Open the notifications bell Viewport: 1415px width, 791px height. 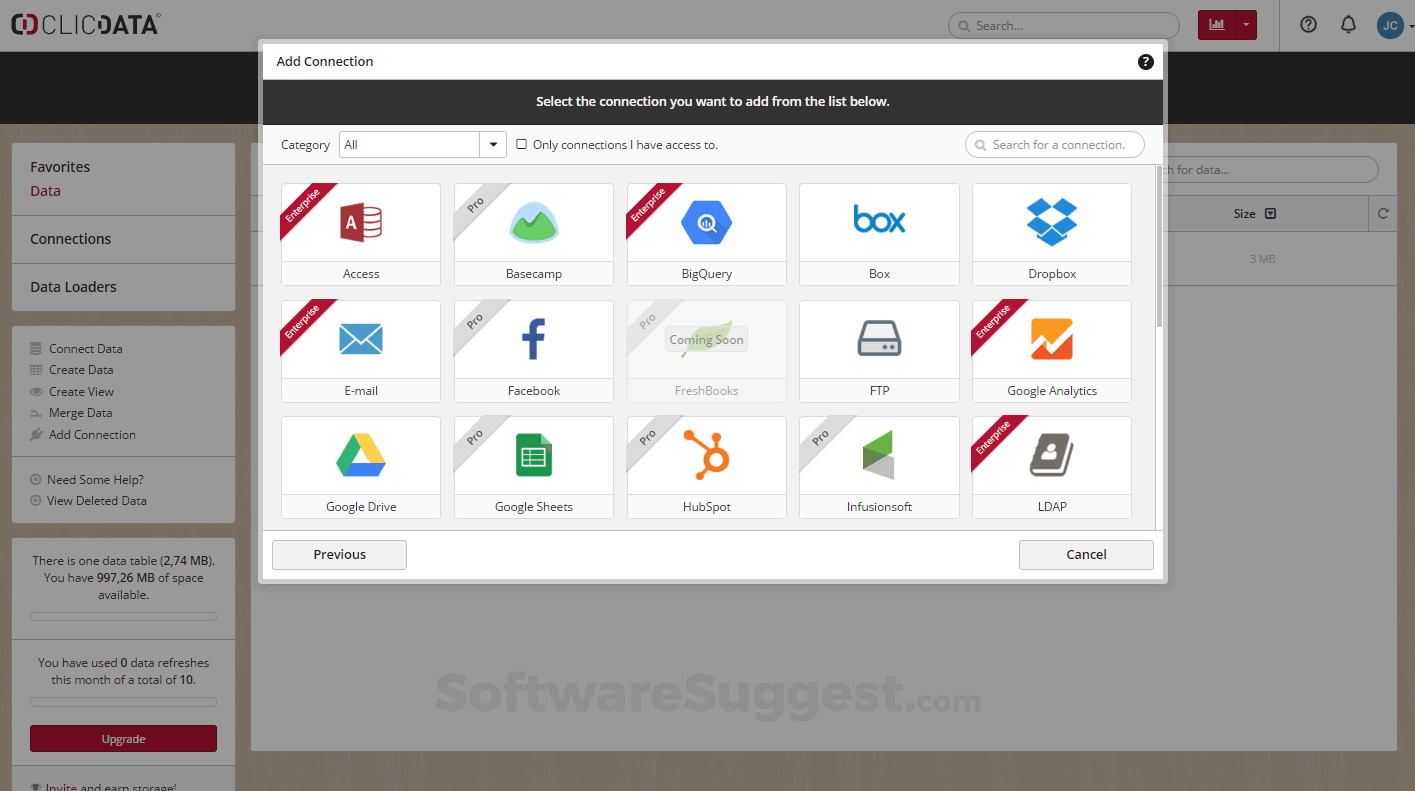(x=1348, y=24)
